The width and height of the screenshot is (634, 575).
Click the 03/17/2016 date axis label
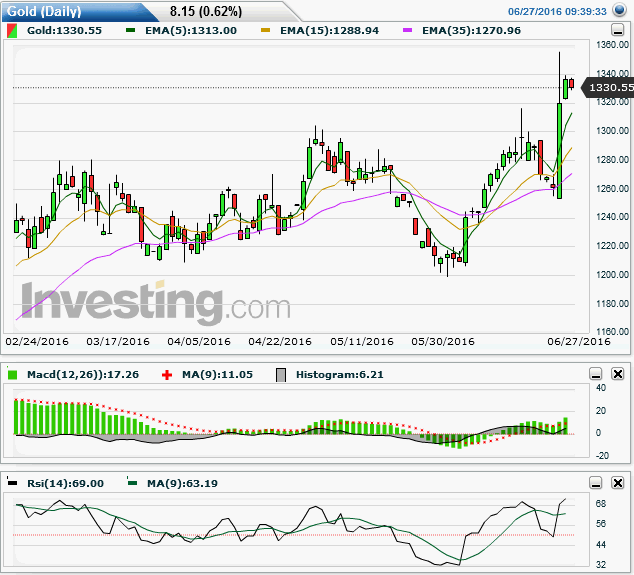point(118,342)
